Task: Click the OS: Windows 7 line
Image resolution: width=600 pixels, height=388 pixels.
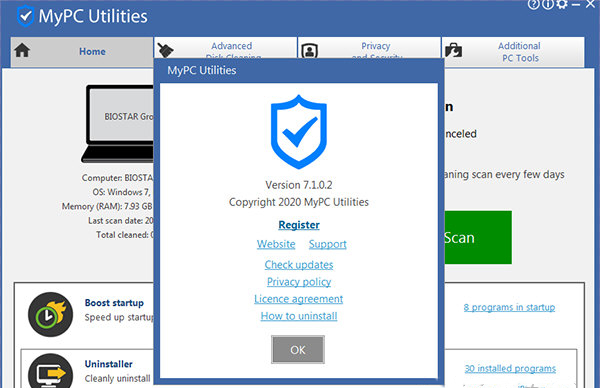Action: [x=122, y=192]
